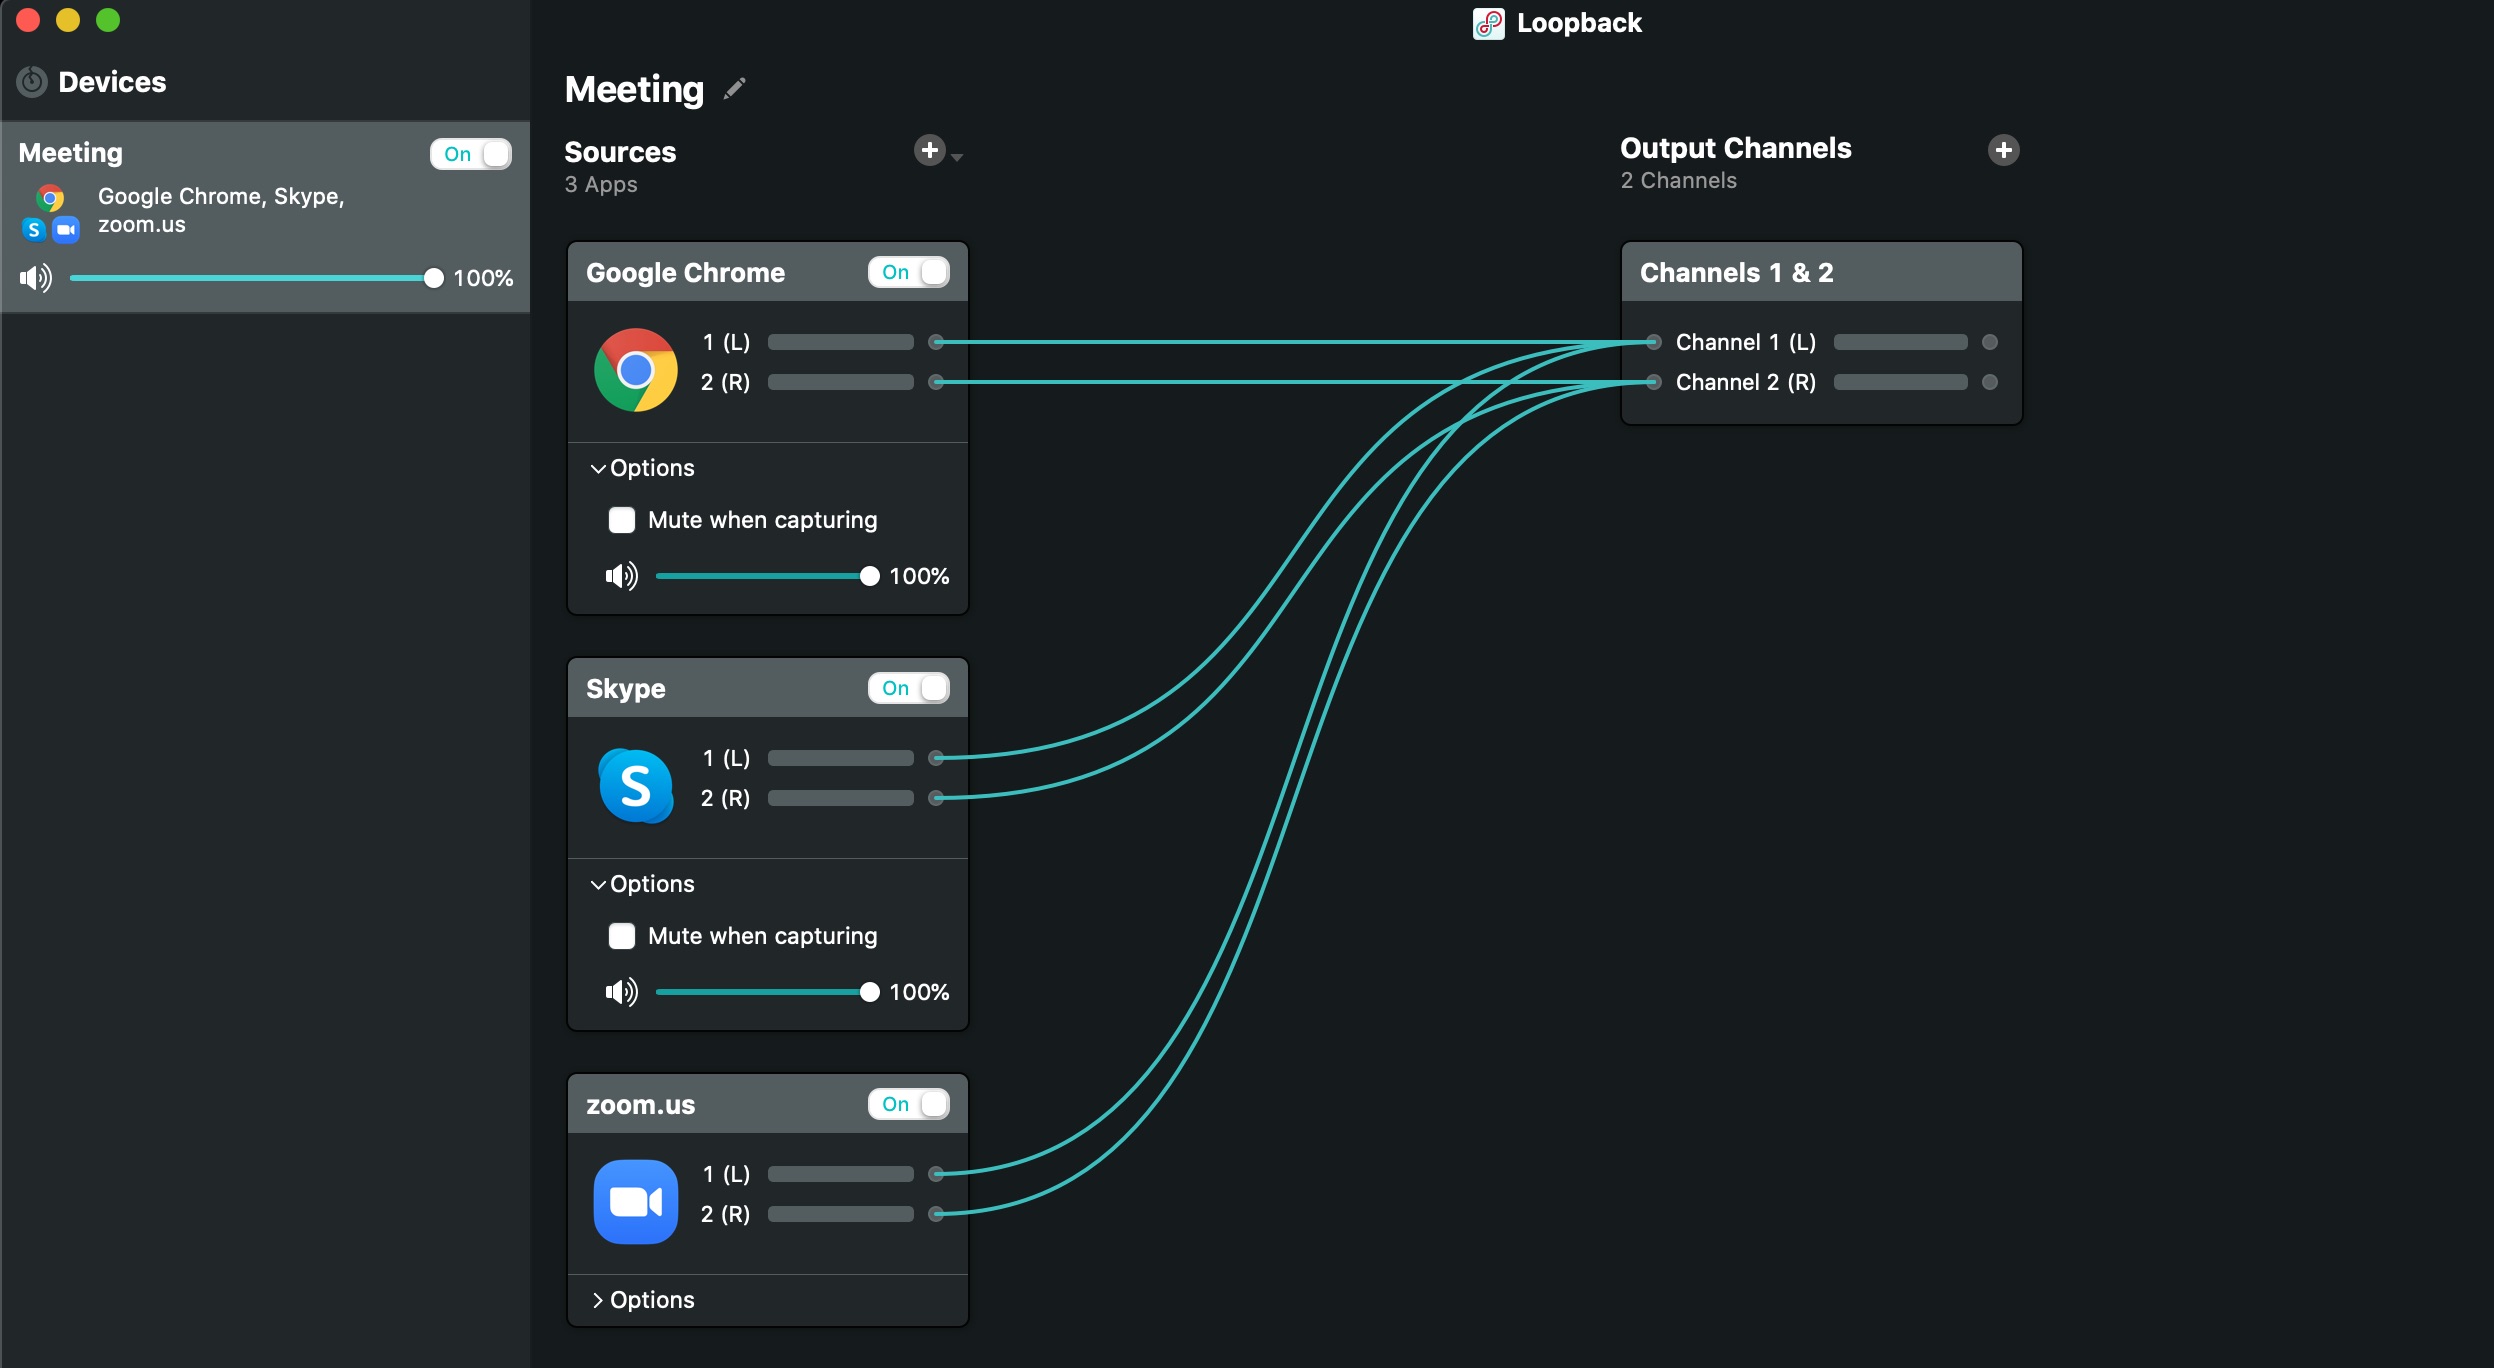This screenshot has height=1368, width=2494.
Task: Adjust Google Chrome volume slider
Action: pos(767,576)
